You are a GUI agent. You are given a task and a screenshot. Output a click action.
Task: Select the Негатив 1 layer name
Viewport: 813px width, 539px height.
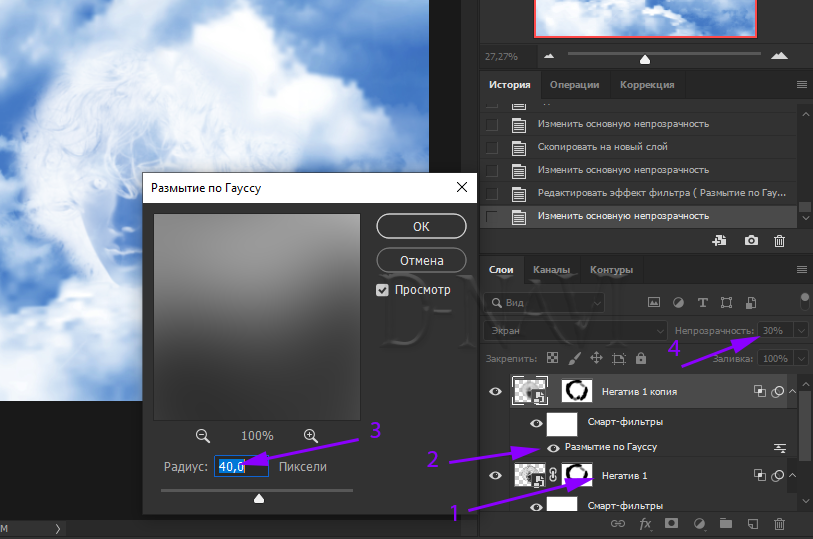(624, 475)
